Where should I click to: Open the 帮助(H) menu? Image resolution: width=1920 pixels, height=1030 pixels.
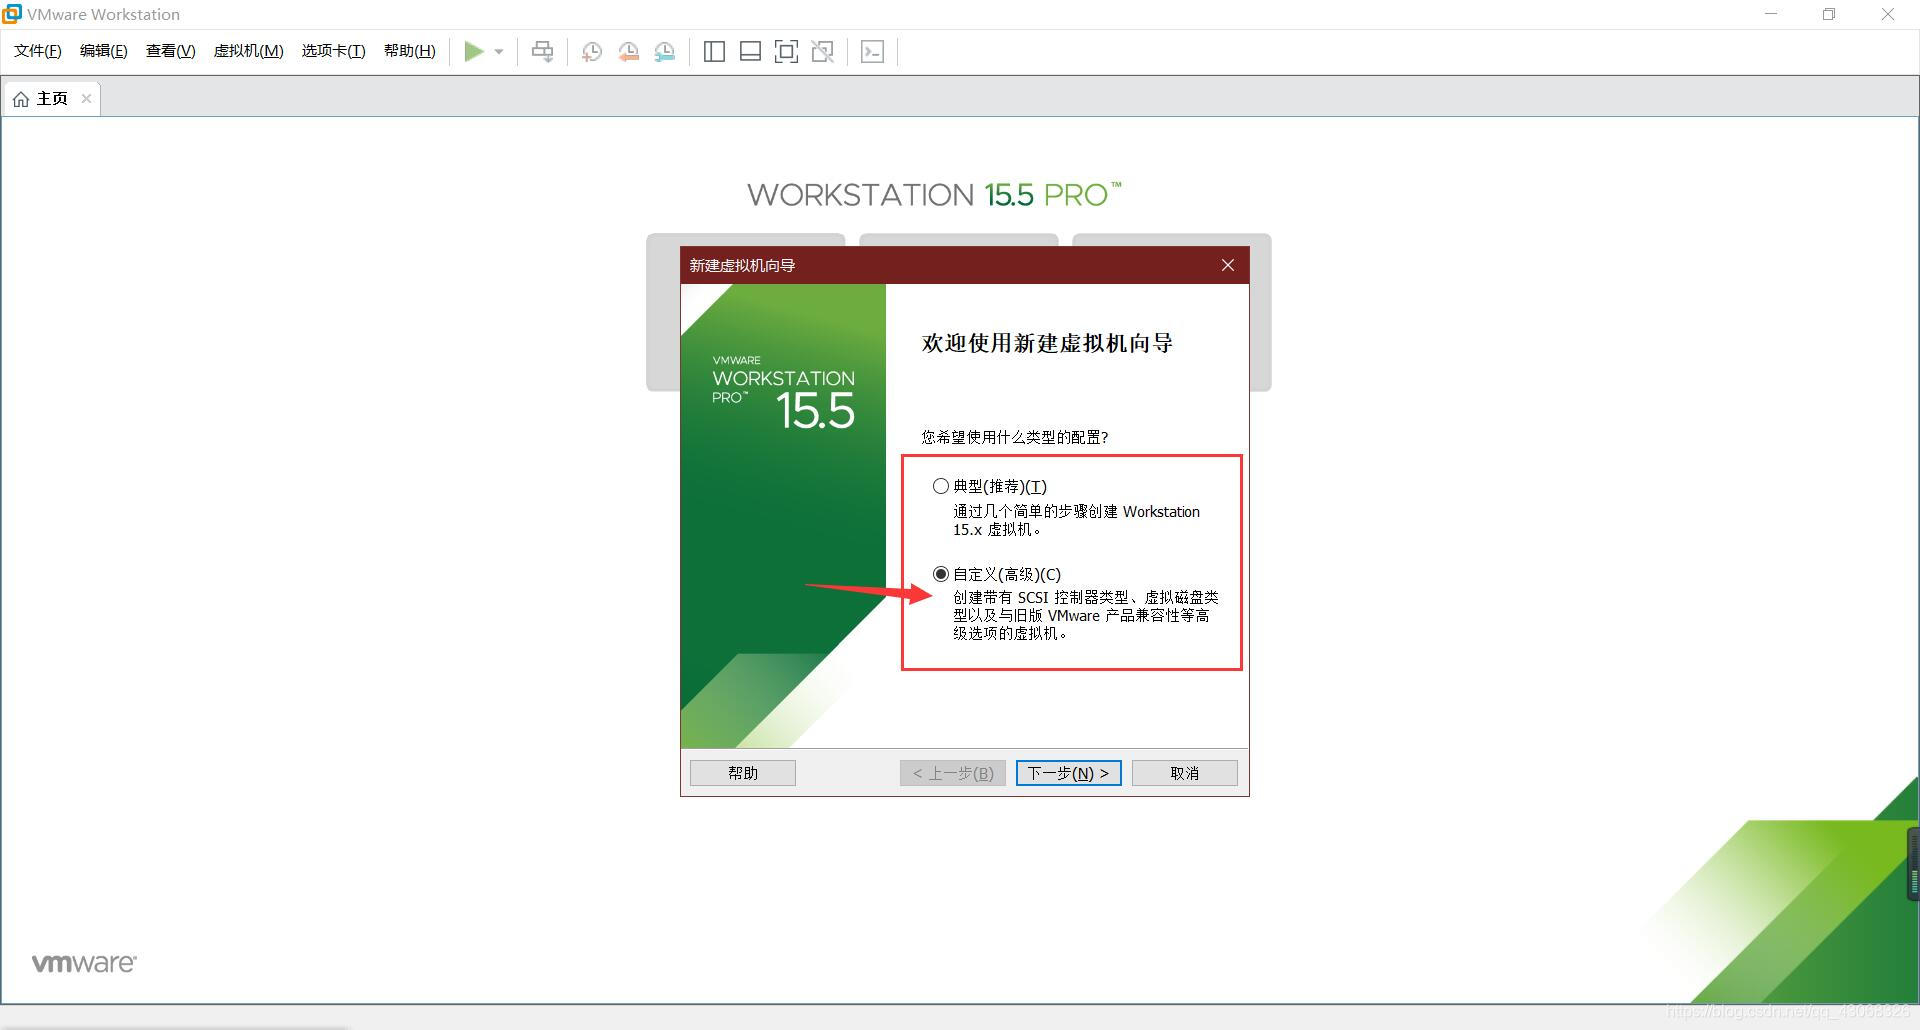point(410,51)
